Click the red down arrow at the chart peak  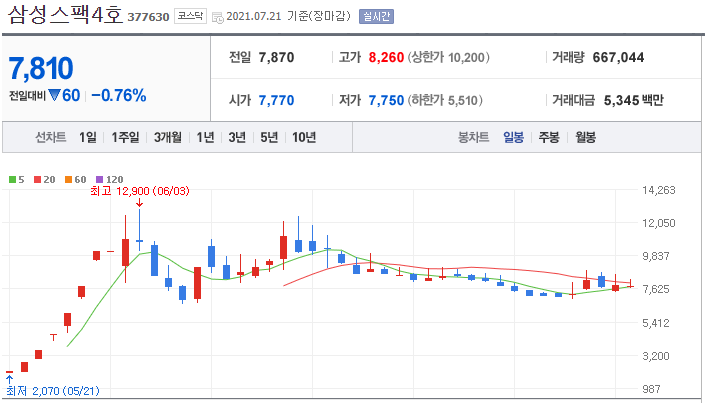coord(139,203)
